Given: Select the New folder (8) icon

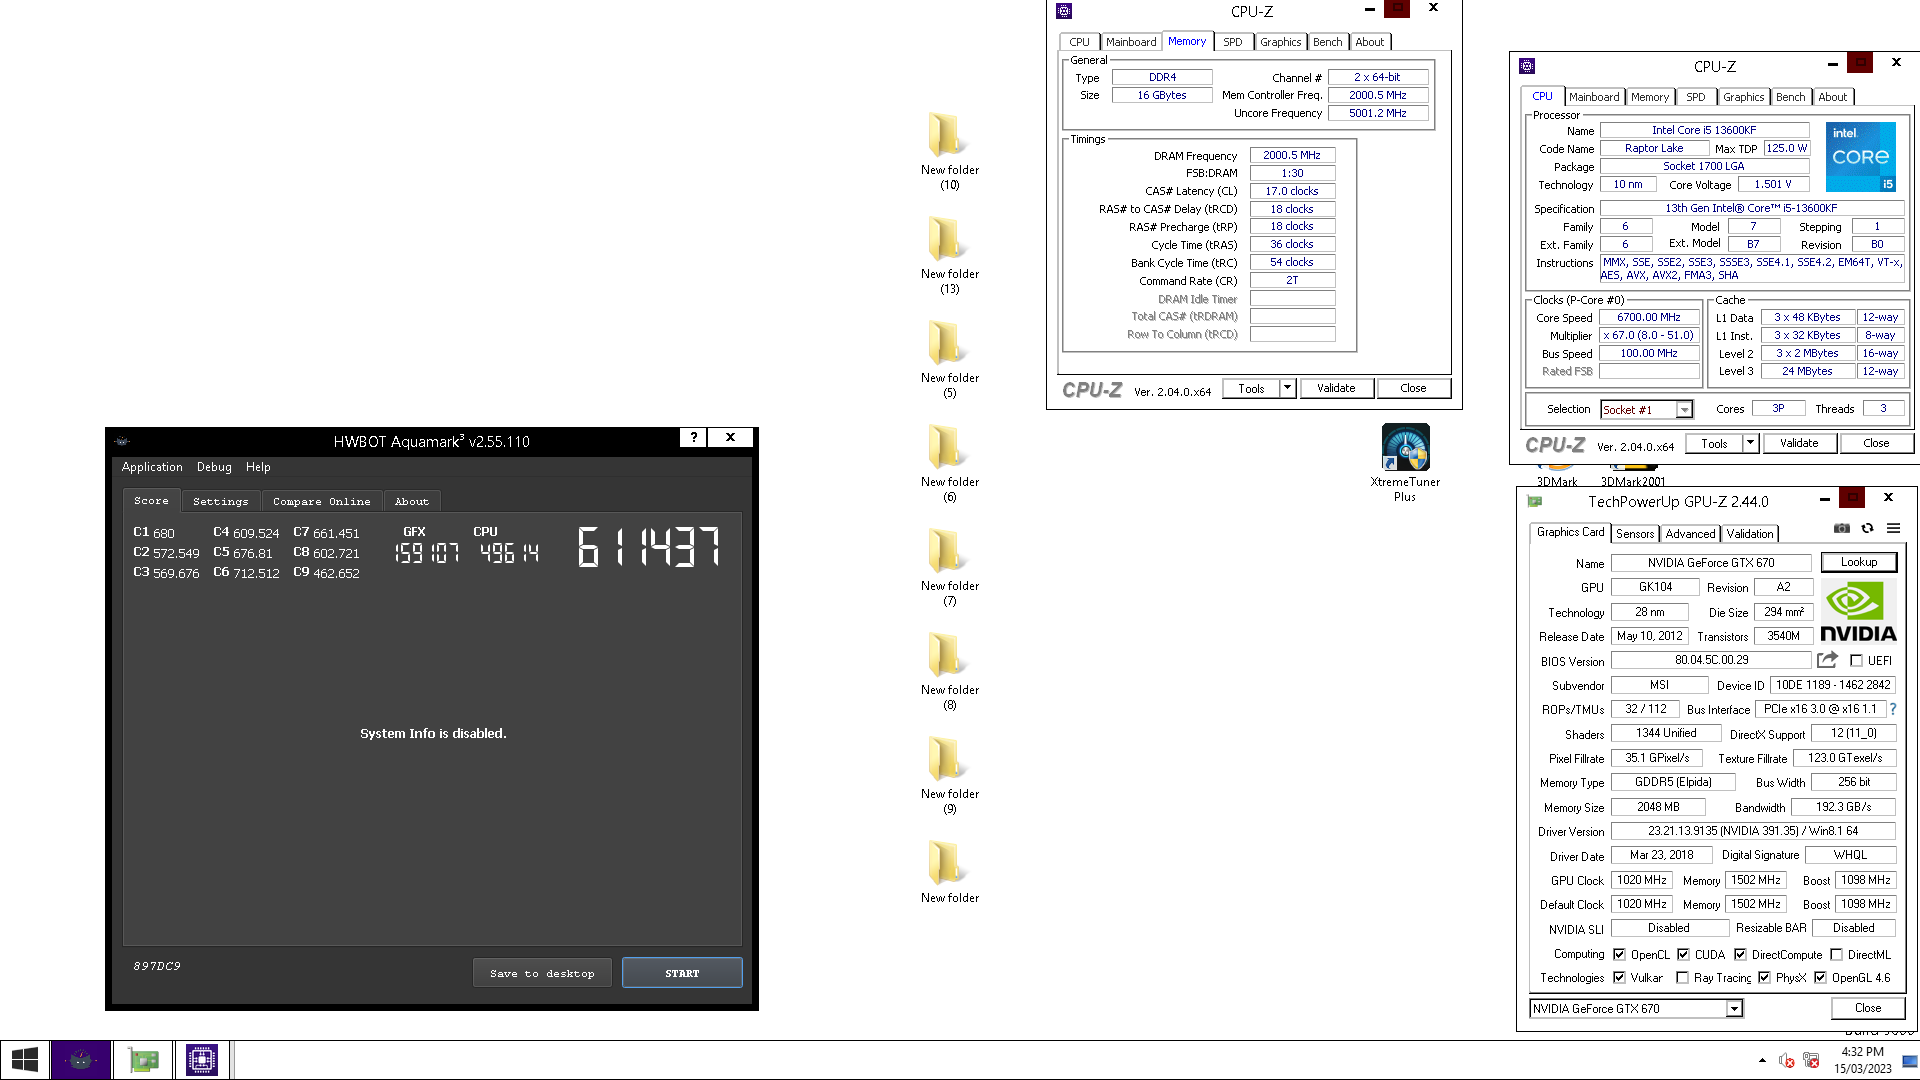Looking at the screenshot, I should [949, 670].
